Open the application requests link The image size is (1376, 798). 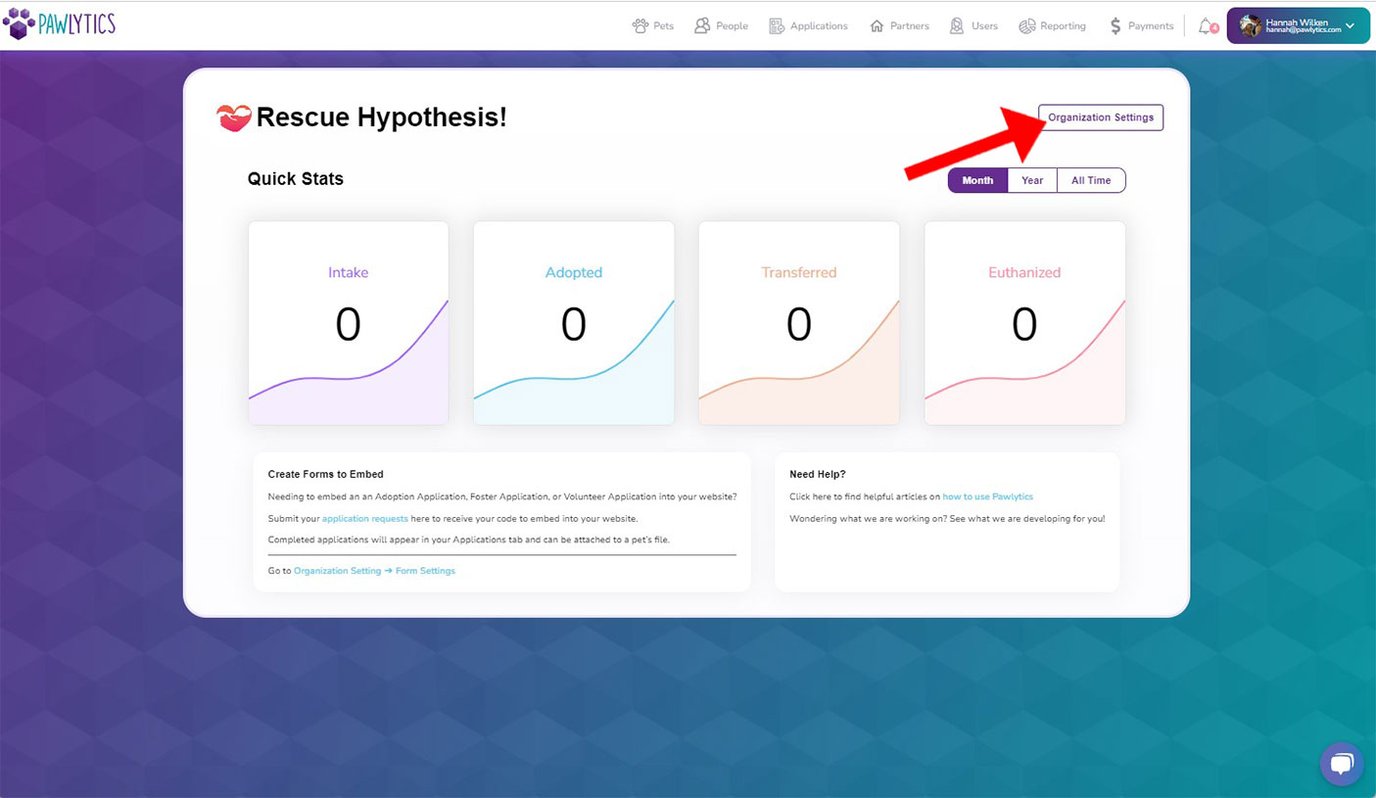pyautogui.click(x=365, y=519)
